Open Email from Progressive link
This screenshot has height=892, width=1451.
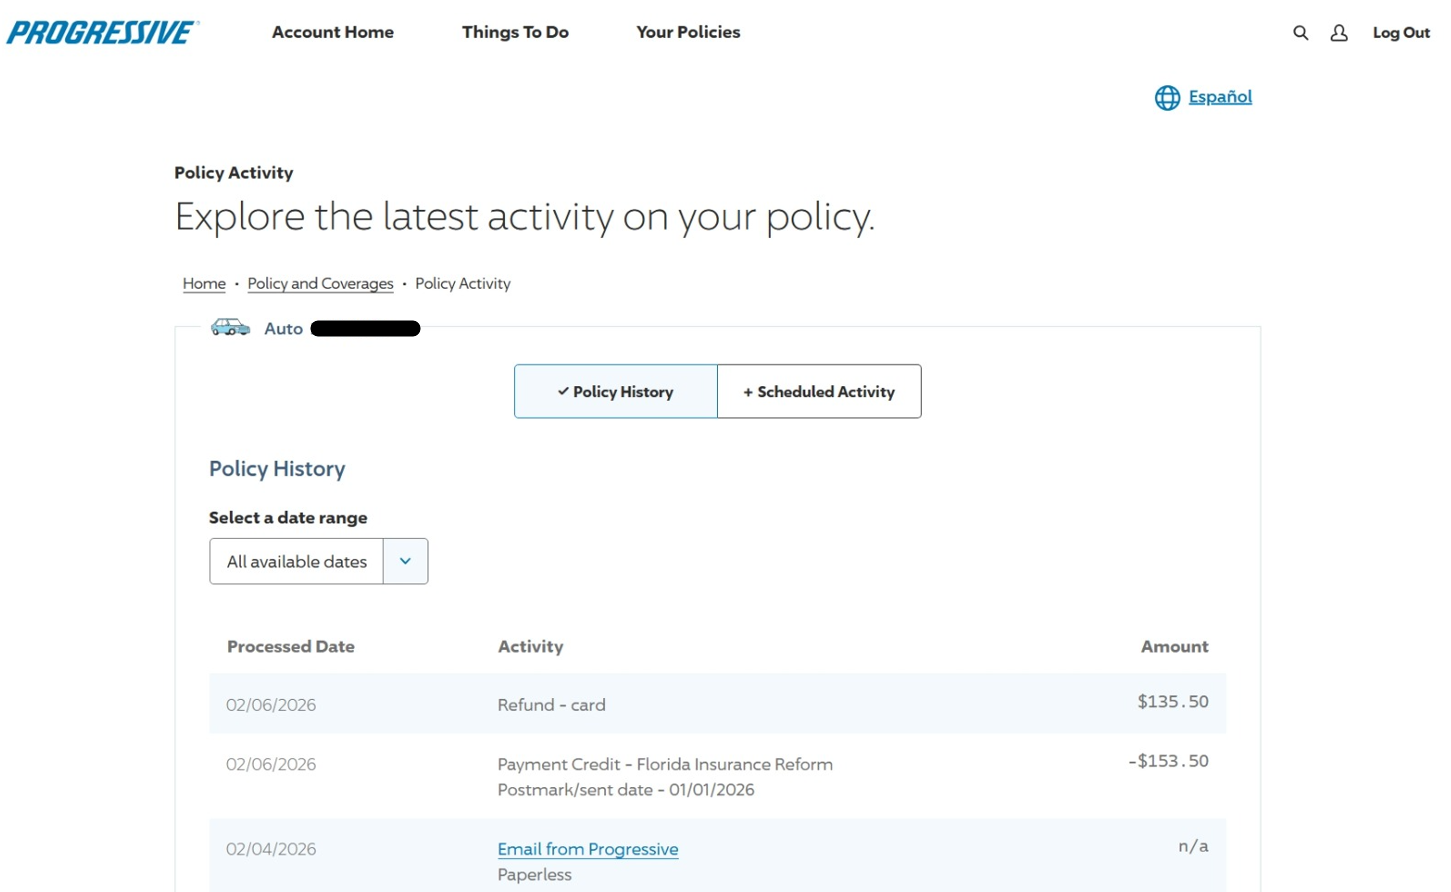coord(588,849)
